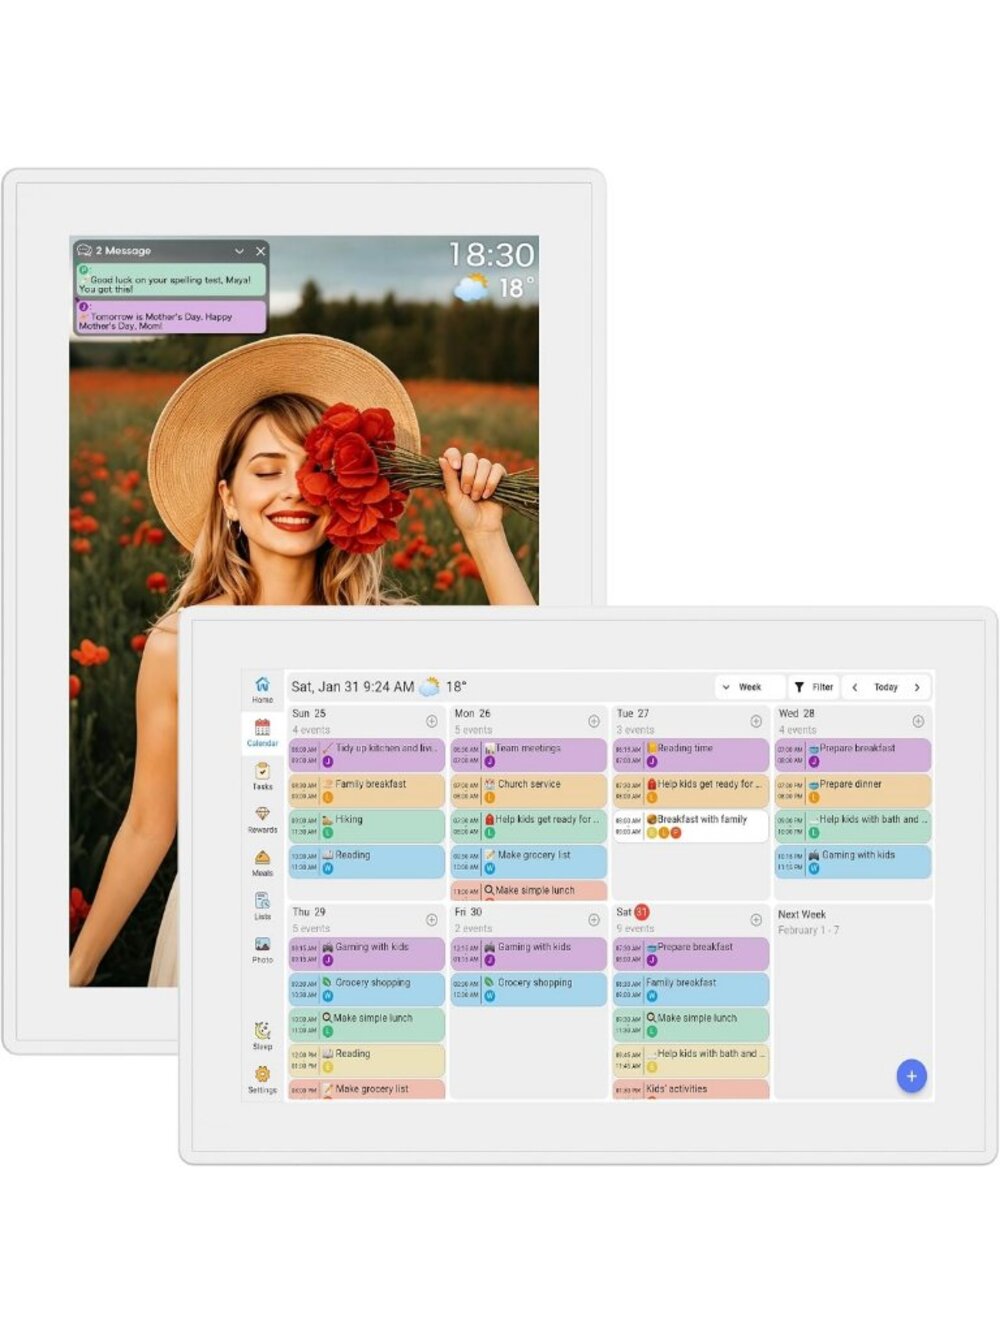Open the Kids' activities event
1000x1333 pixels.
coord(691,1089)
